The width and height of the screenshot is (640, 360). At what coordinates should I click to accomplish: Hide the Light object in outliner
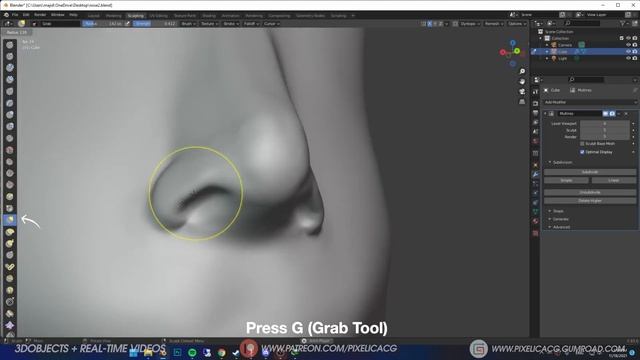pos(628,58)
